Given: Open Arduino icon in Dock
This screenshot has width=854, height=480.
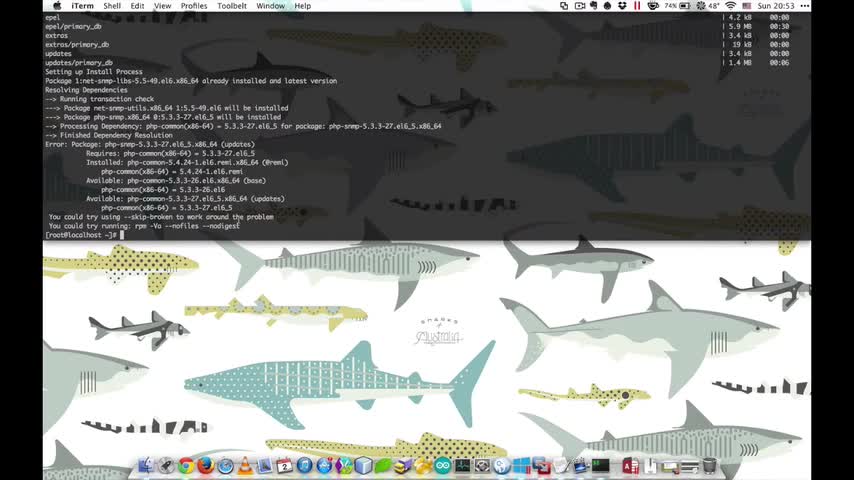Looking at the screenshot, I should [442, 466].
